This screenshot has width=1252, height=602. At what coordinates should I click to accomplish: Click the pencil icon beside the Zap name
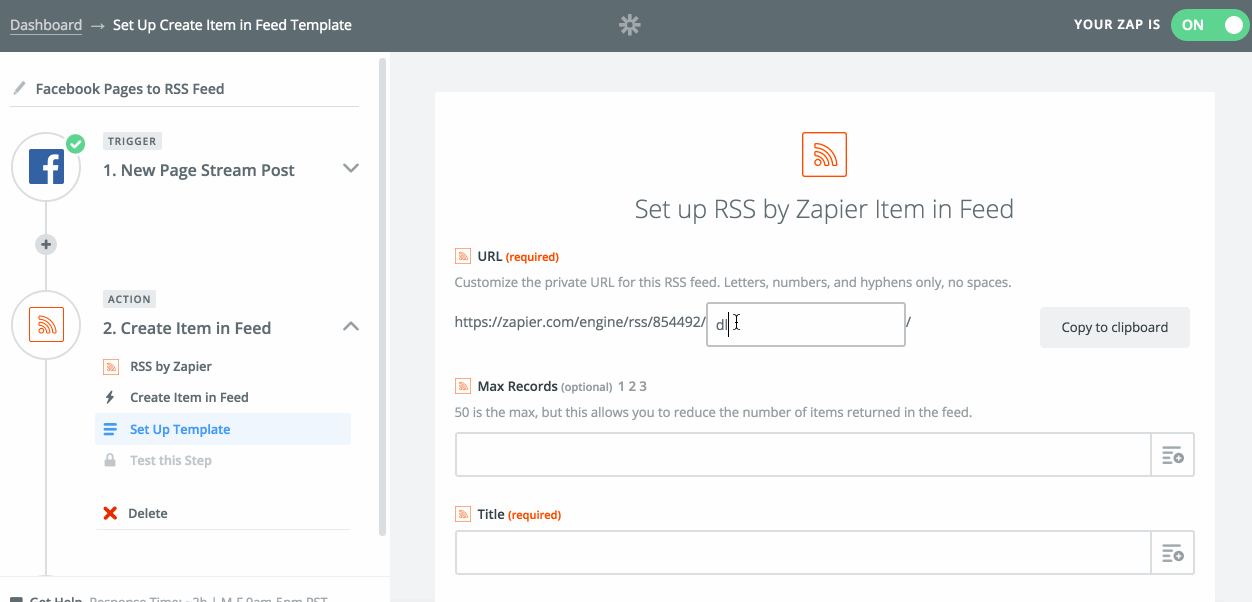pos(18,89)
